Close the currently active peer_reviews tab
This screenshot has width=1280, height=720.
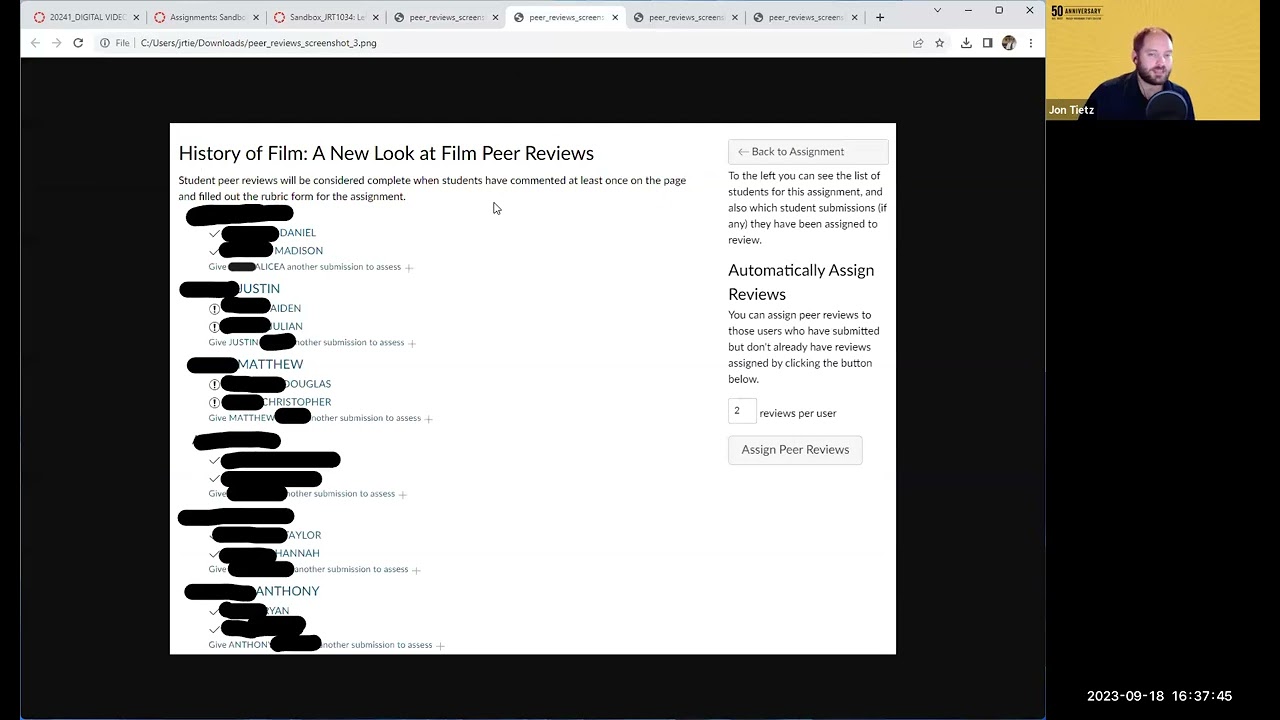tap(615, 17)
